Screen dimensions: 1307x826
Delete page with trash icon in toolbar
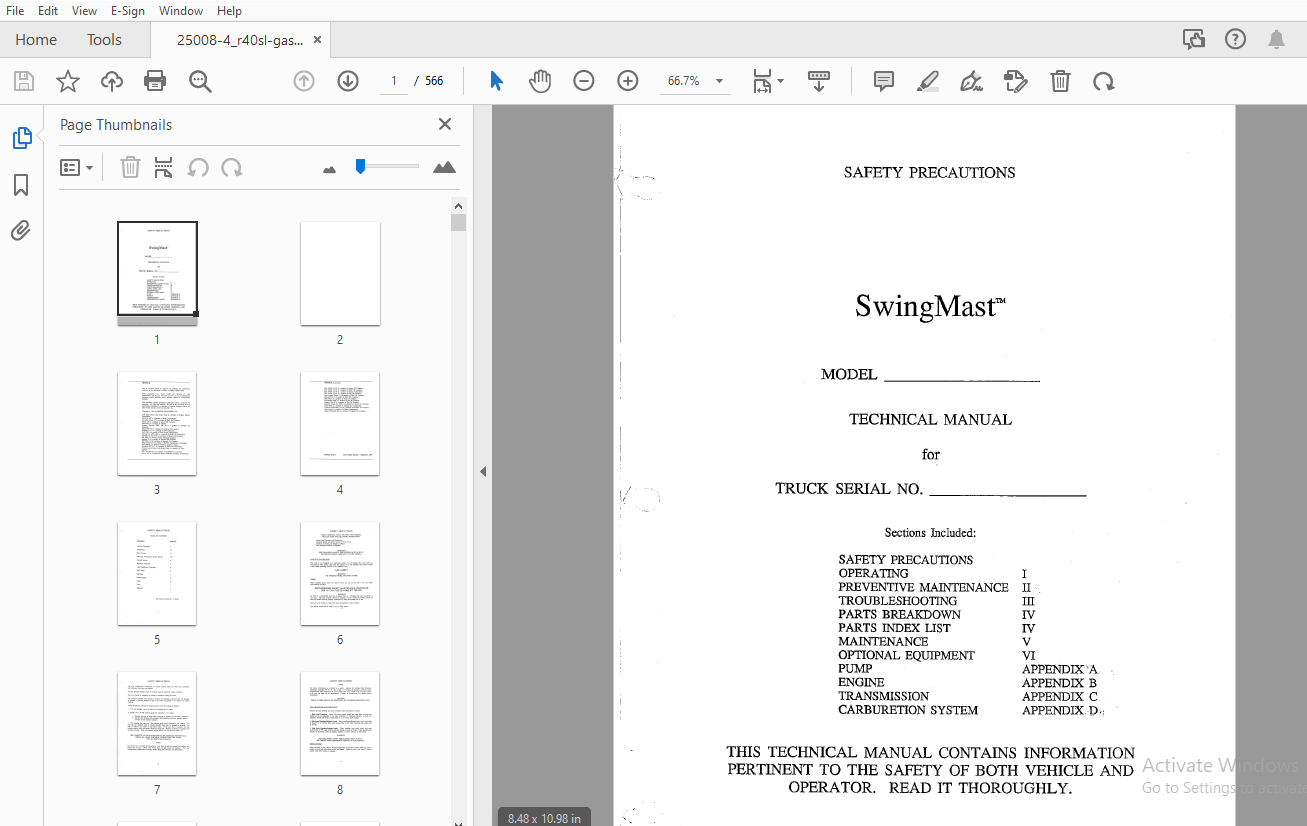[1060, 81]
